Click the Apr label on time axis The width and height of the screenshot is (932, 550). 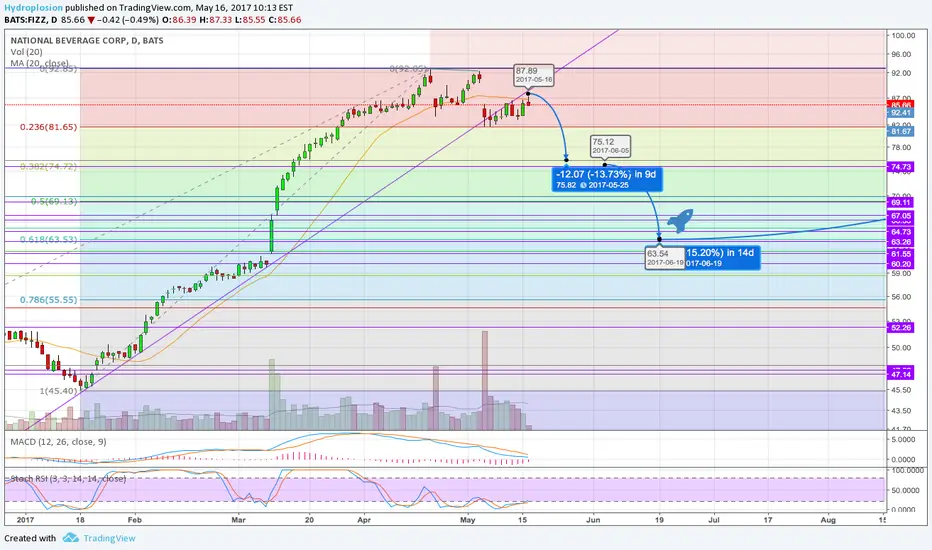click(x=364, y=520)
